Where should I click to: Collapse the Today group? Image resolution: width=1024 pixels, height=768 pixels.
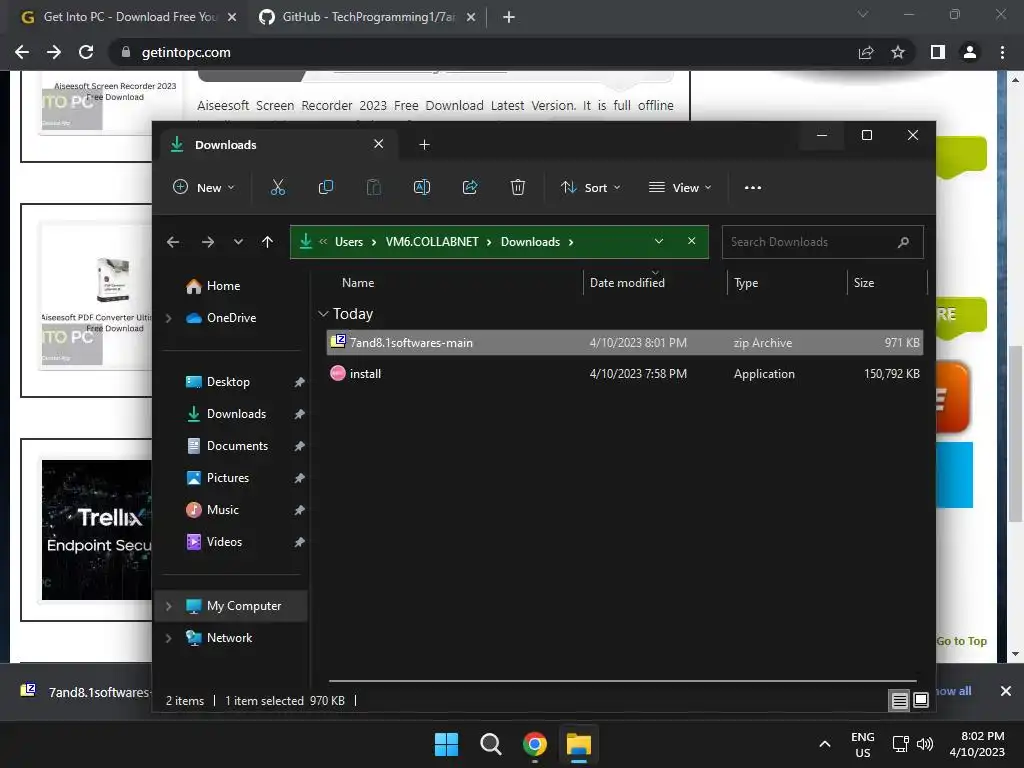[x=323, y=314]
